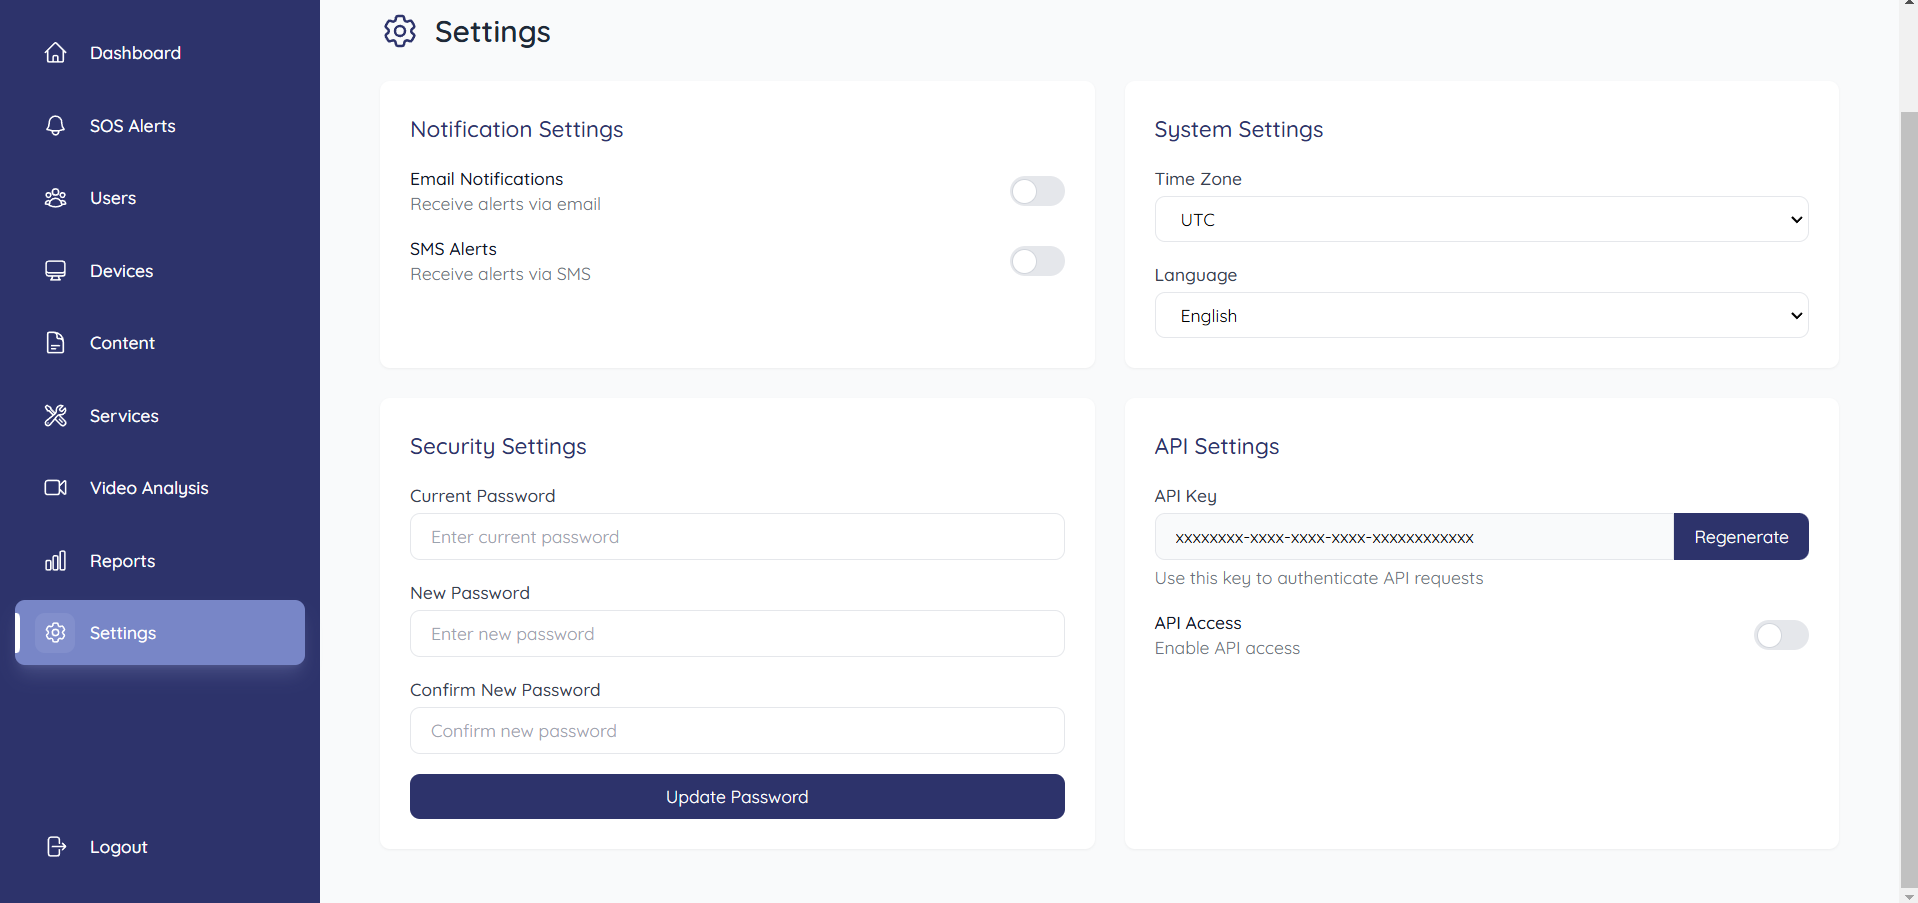
Task: Regenerate the API key
Action: coord(1741,537)
